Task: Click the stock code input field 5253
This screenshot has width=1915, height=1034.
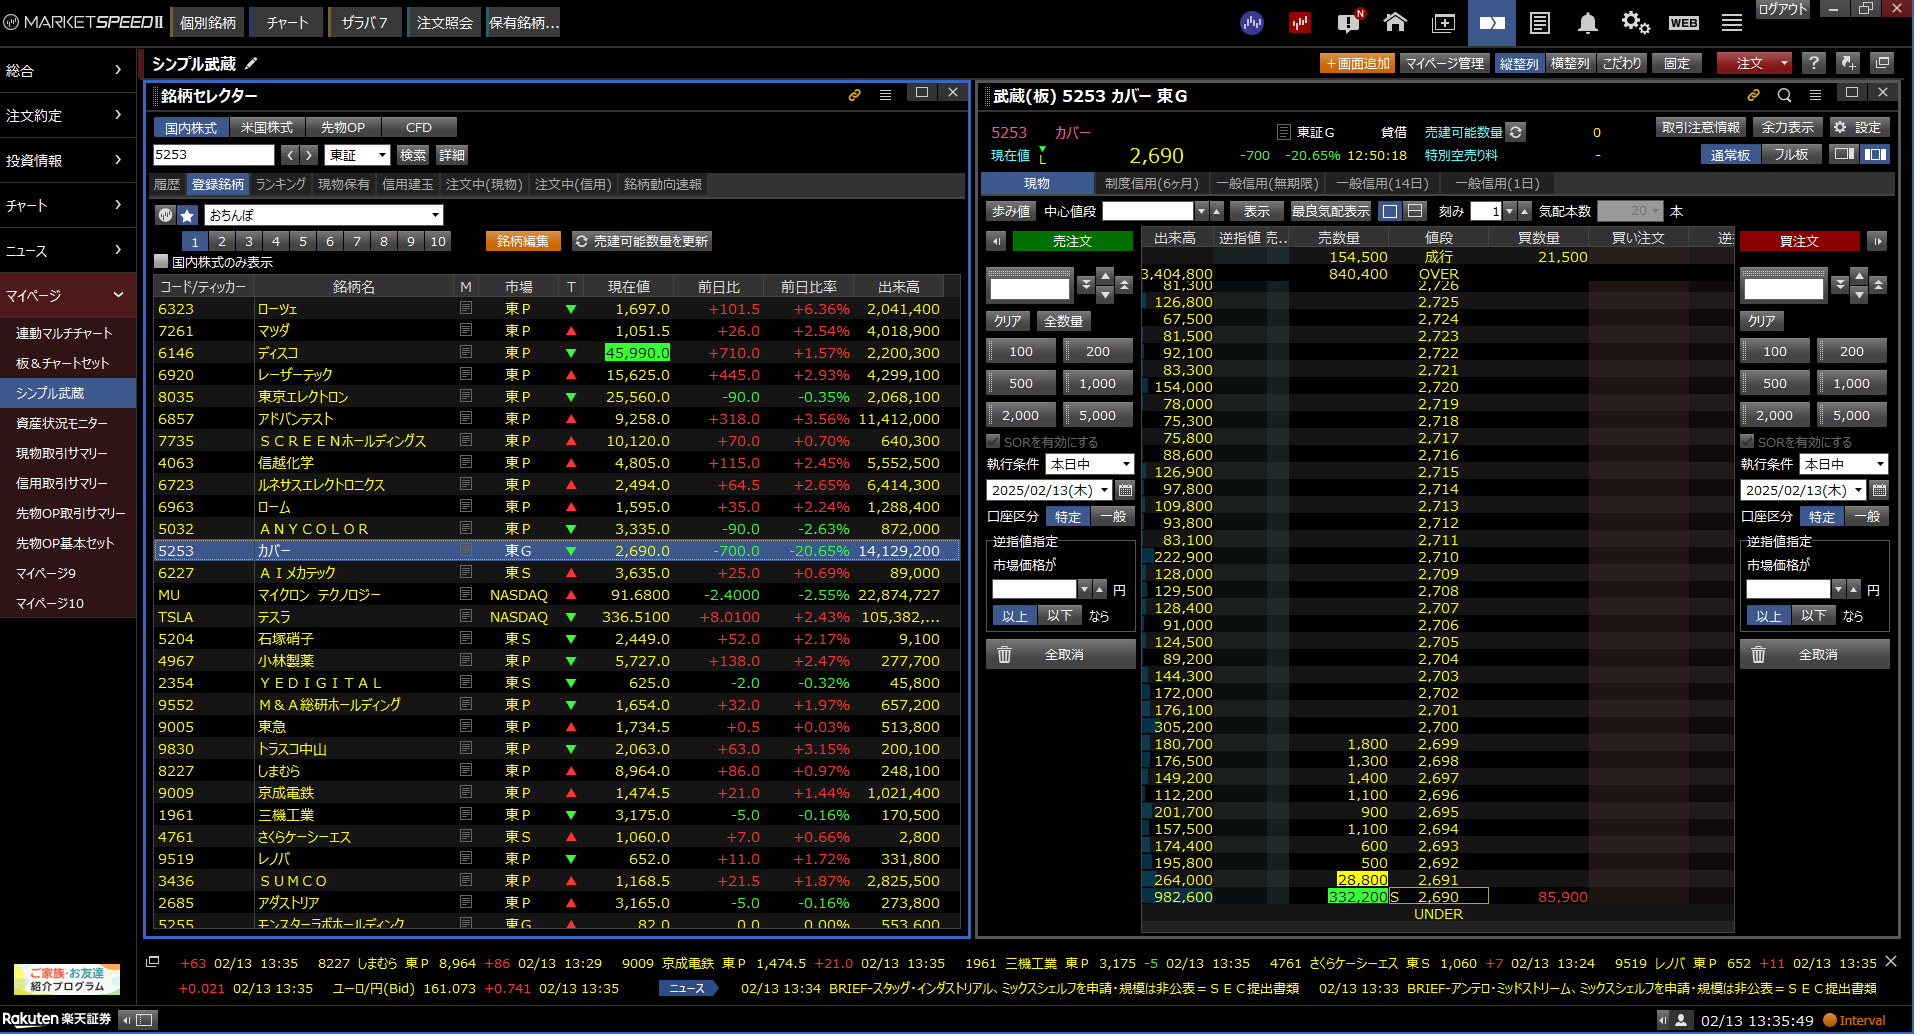Action: point(213,155)
